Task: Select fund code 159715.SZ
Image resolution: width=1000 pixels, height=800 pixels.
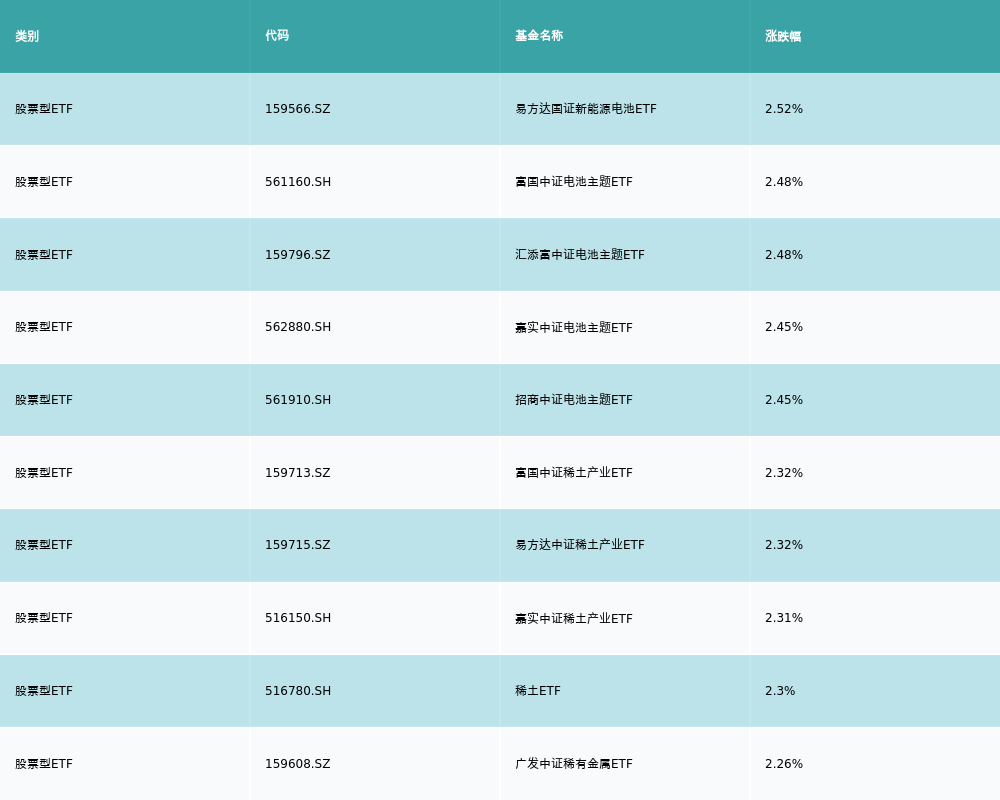Action: pyautogui.click(x=298, y=545)
